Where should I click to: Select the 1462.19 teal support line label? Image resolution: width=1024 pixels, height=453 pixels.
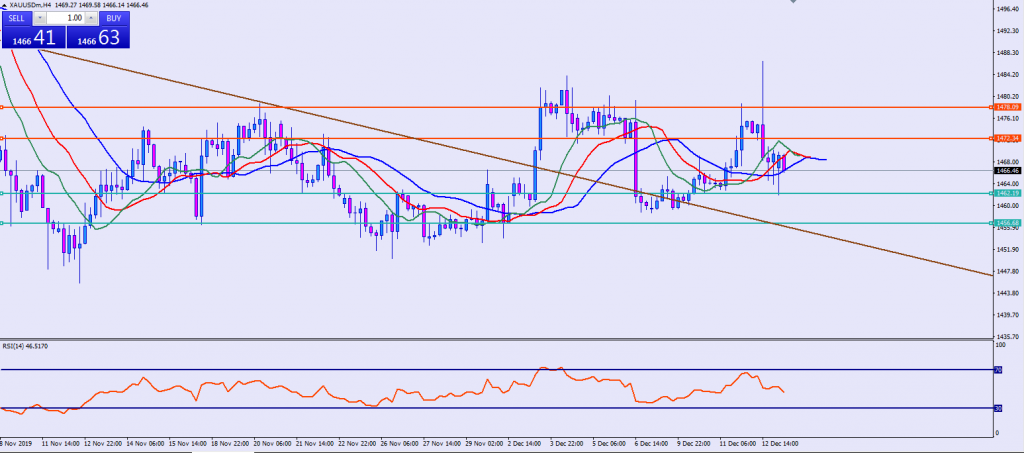[x=1006, y=193]
